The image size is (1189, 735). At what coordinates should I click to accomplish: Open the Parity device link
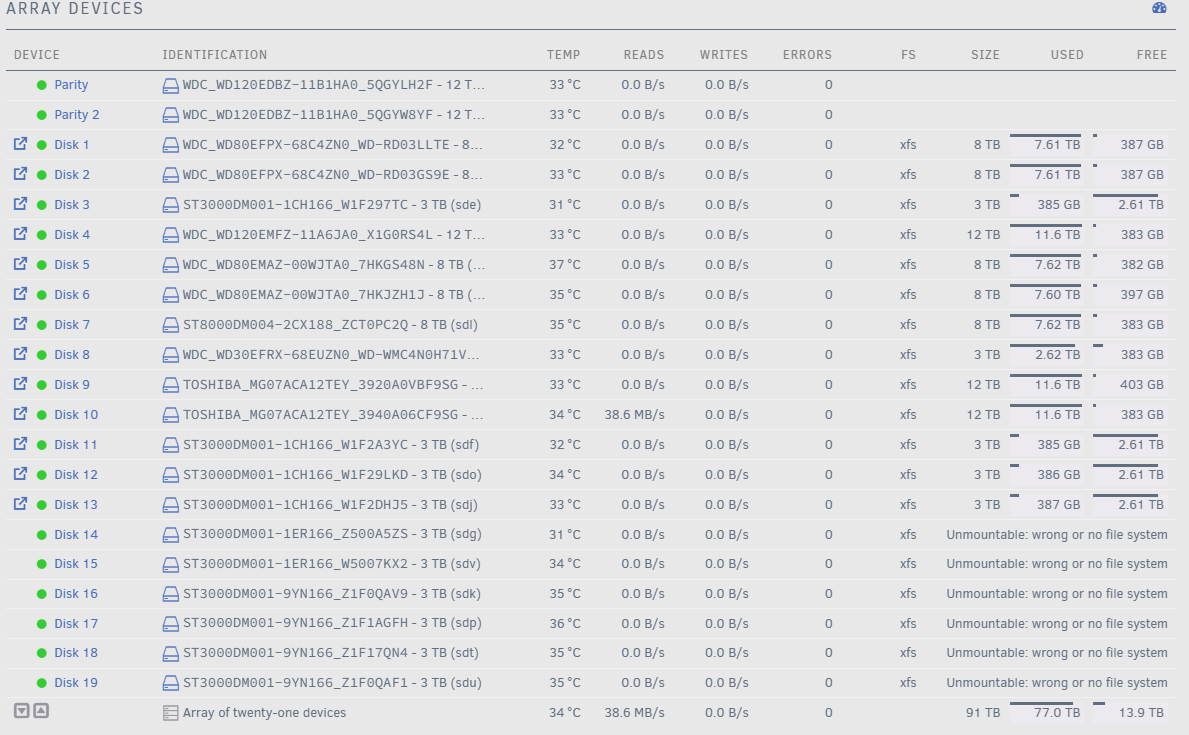(71, 85)
